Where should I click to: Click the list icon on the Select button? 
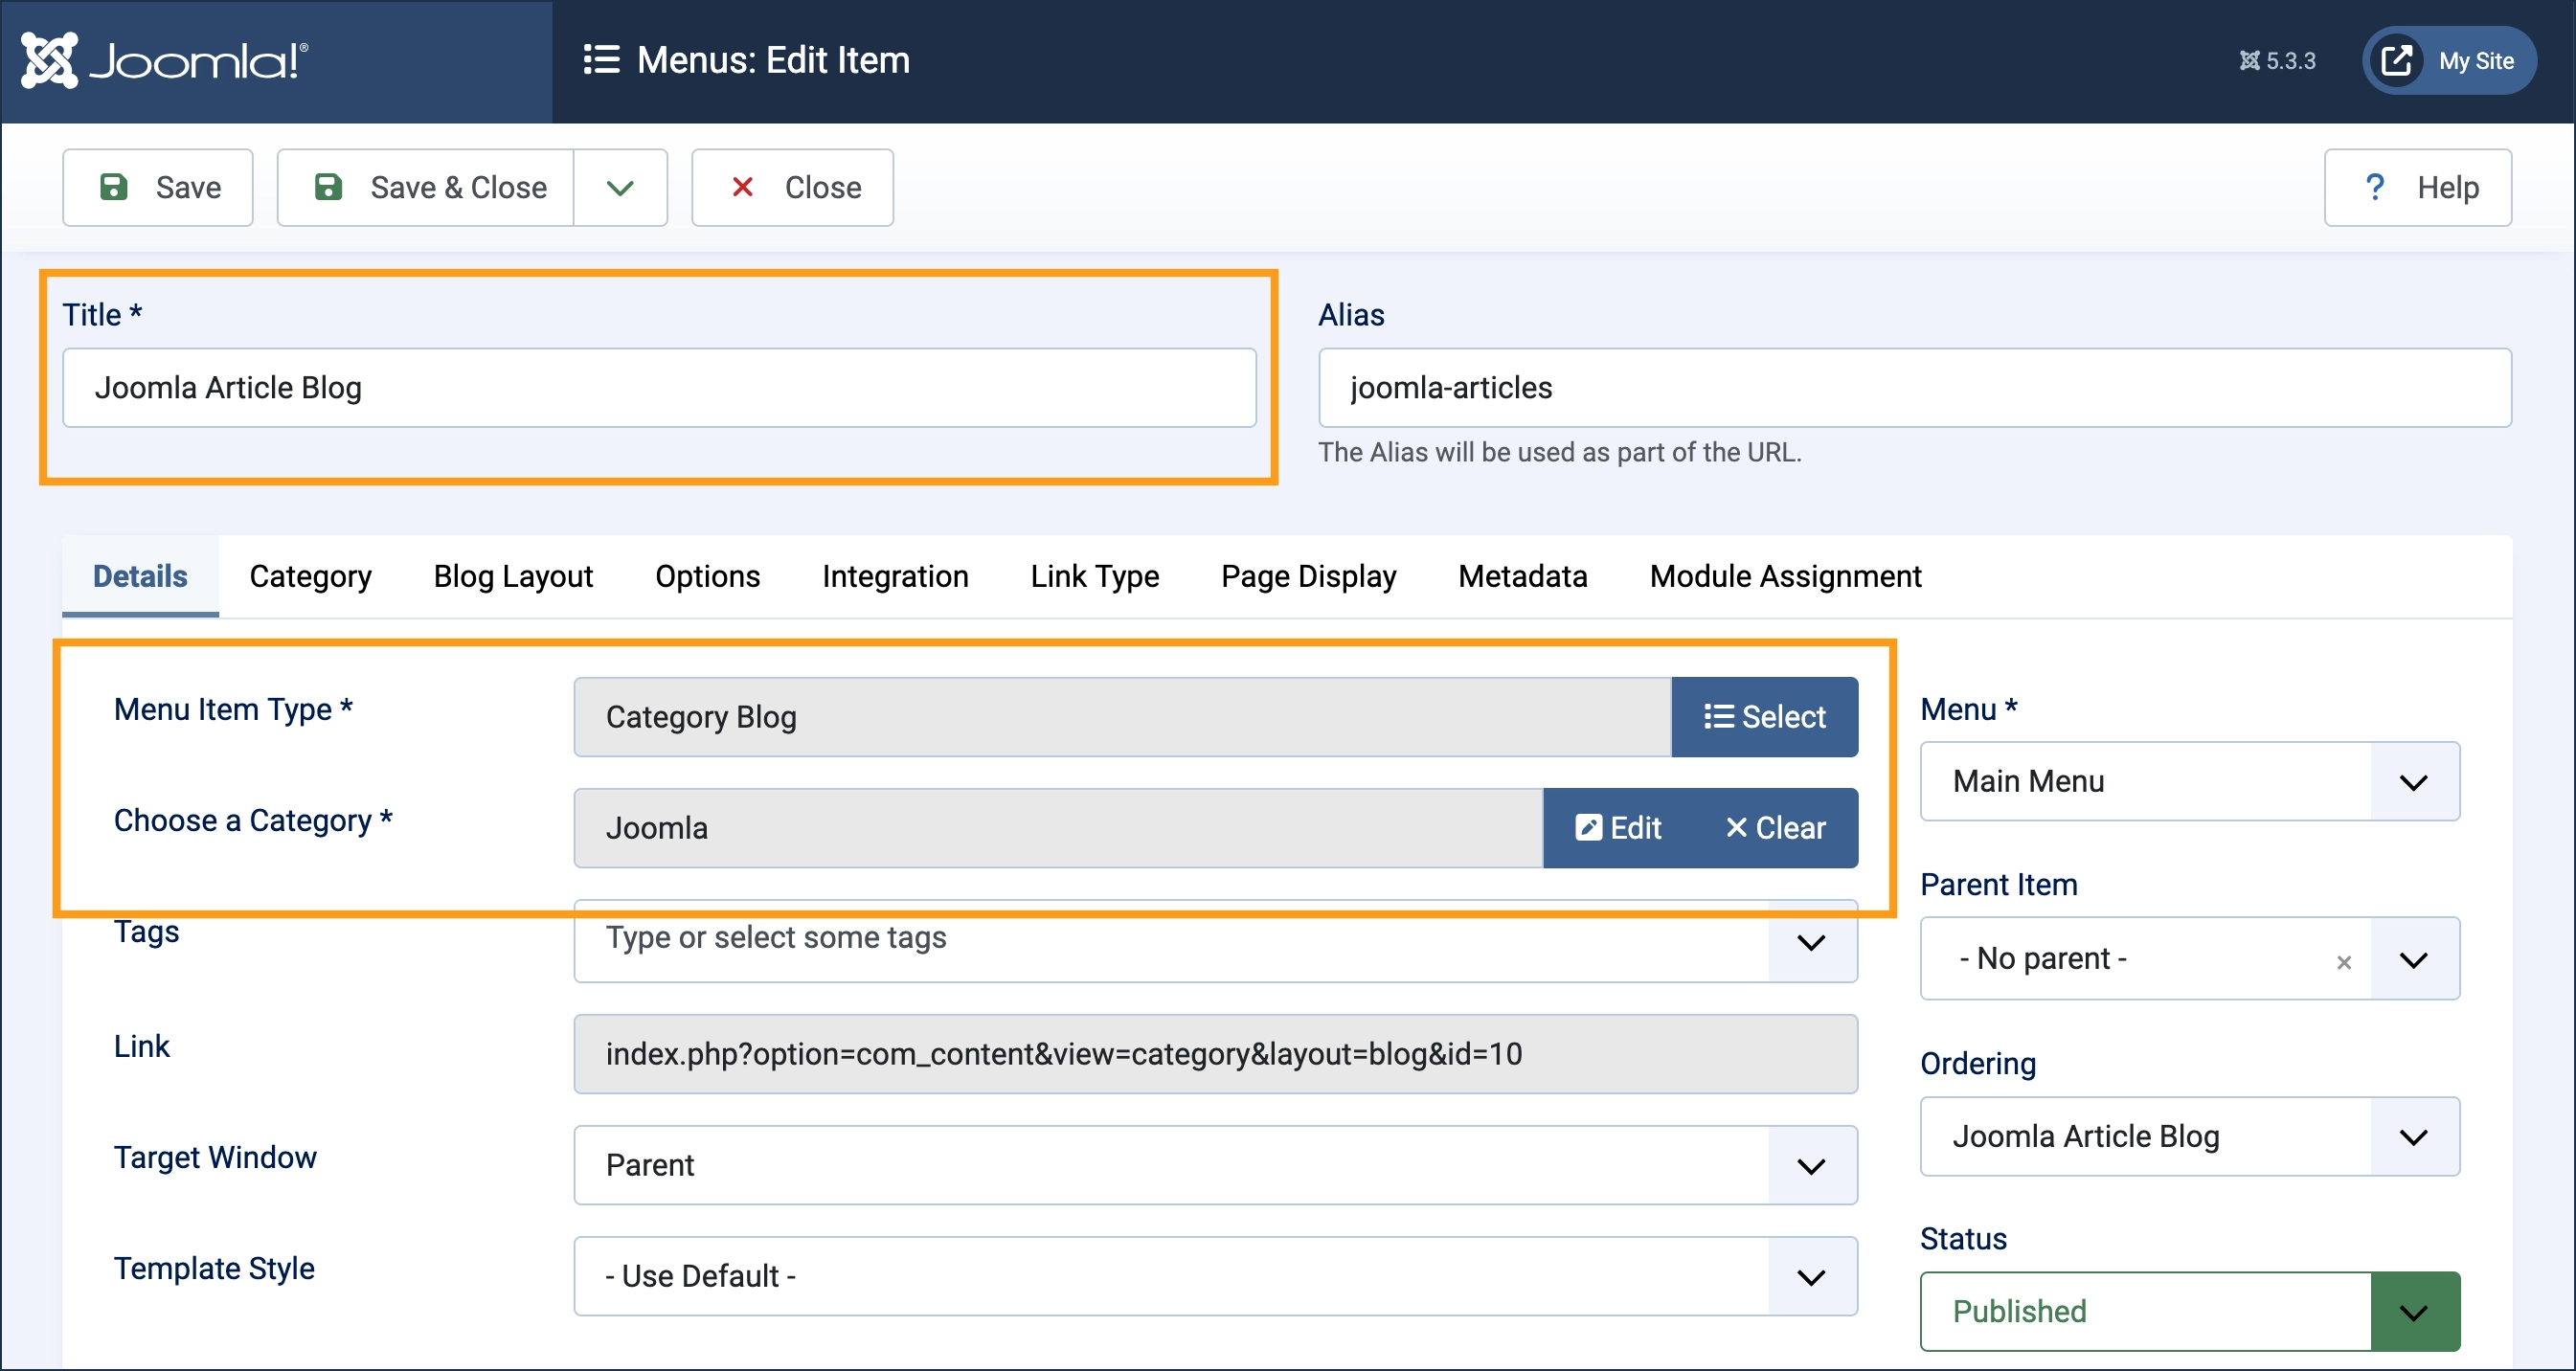[x=1718, y=716]
